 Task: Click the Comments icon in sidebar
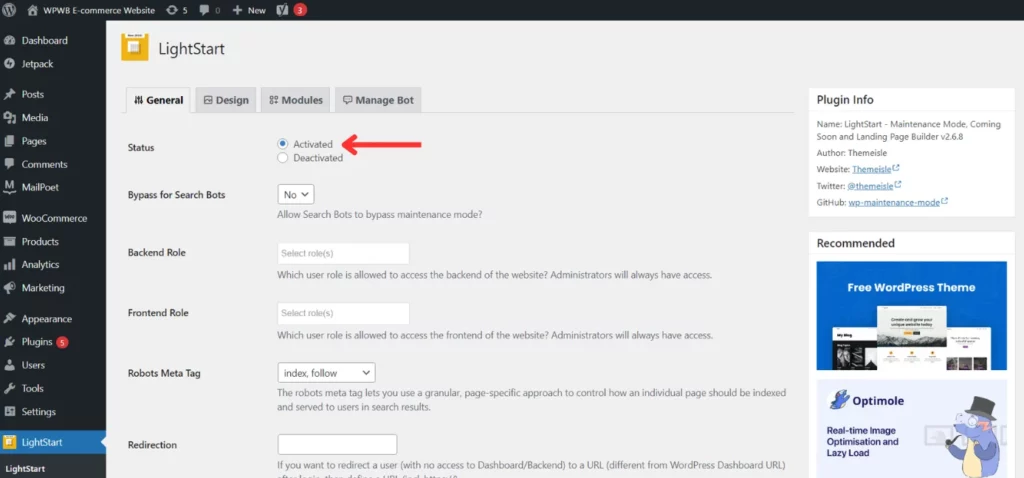(x=9, y=164)
